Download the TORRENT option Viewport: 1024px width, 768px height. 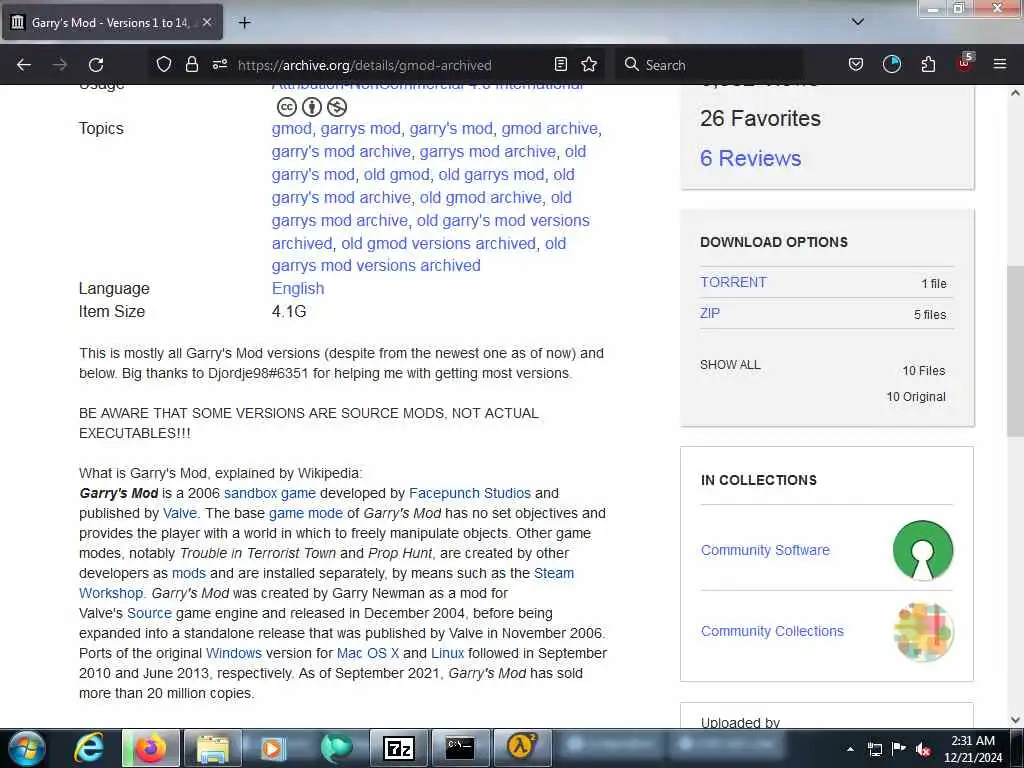[733, 282]
